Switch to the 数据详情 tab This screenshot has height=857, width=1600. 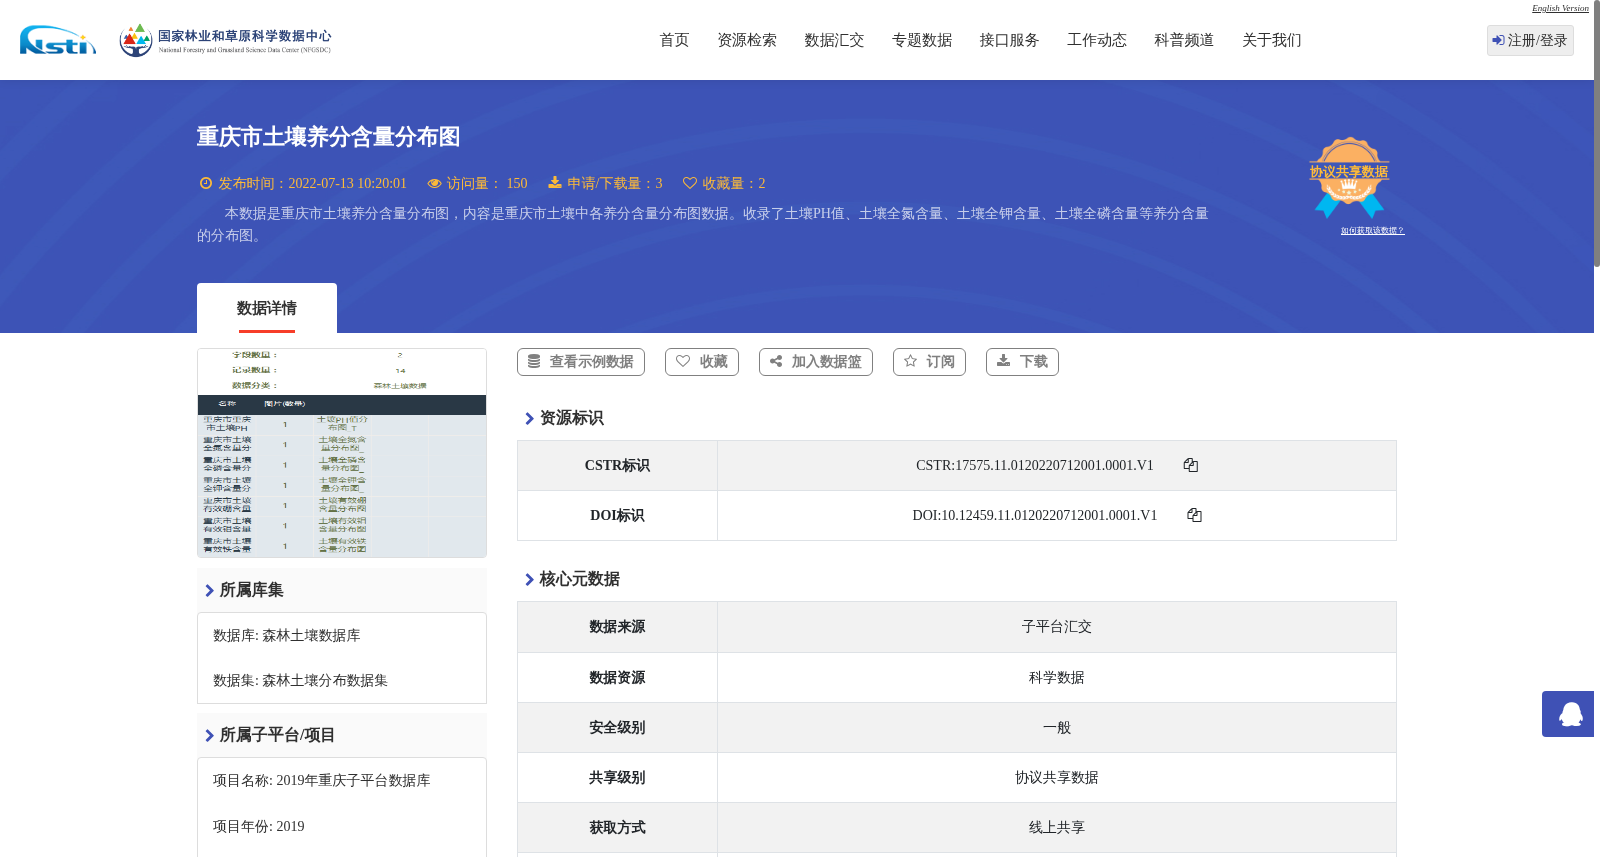[267, 308]
